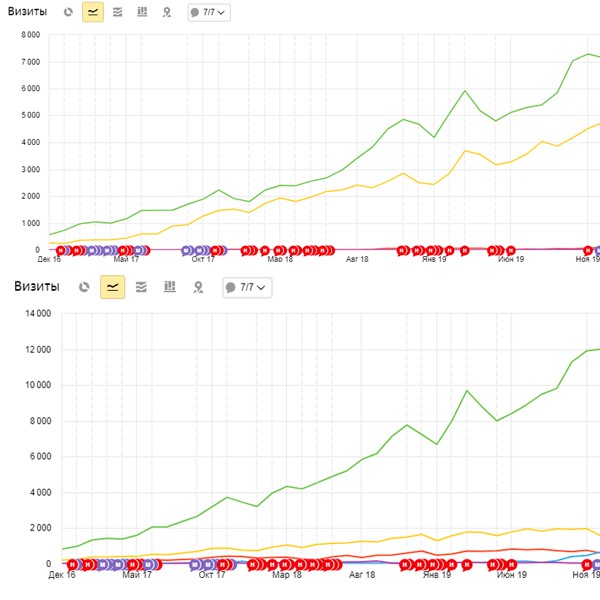The image size is (600, 600).
Task: Click '6 000' y-axis label in bottom chart
Action: click(40, 456)
